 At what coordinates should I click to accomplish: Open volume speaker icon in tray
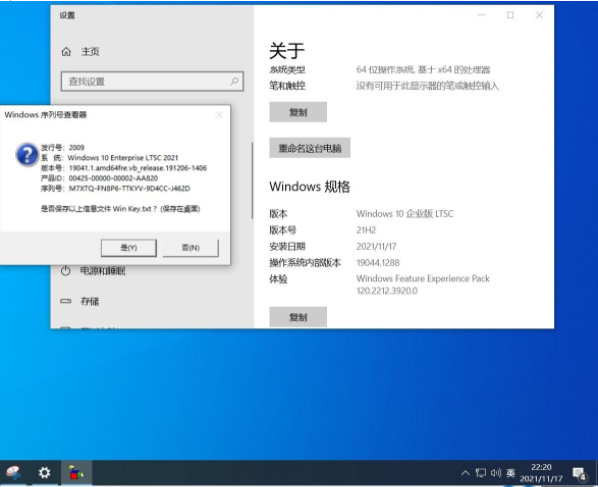(x=496, y=473)
